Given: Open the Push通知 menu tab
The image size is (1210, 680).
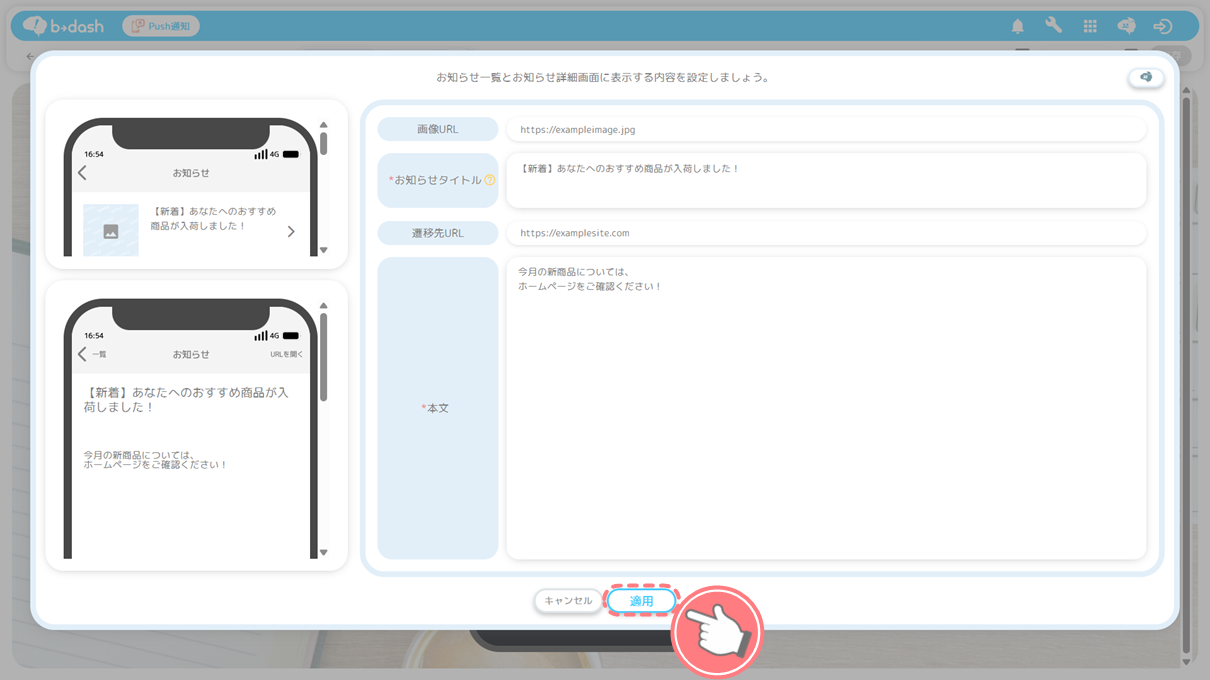Looking at the screenshot, I should tap(161, 26).
